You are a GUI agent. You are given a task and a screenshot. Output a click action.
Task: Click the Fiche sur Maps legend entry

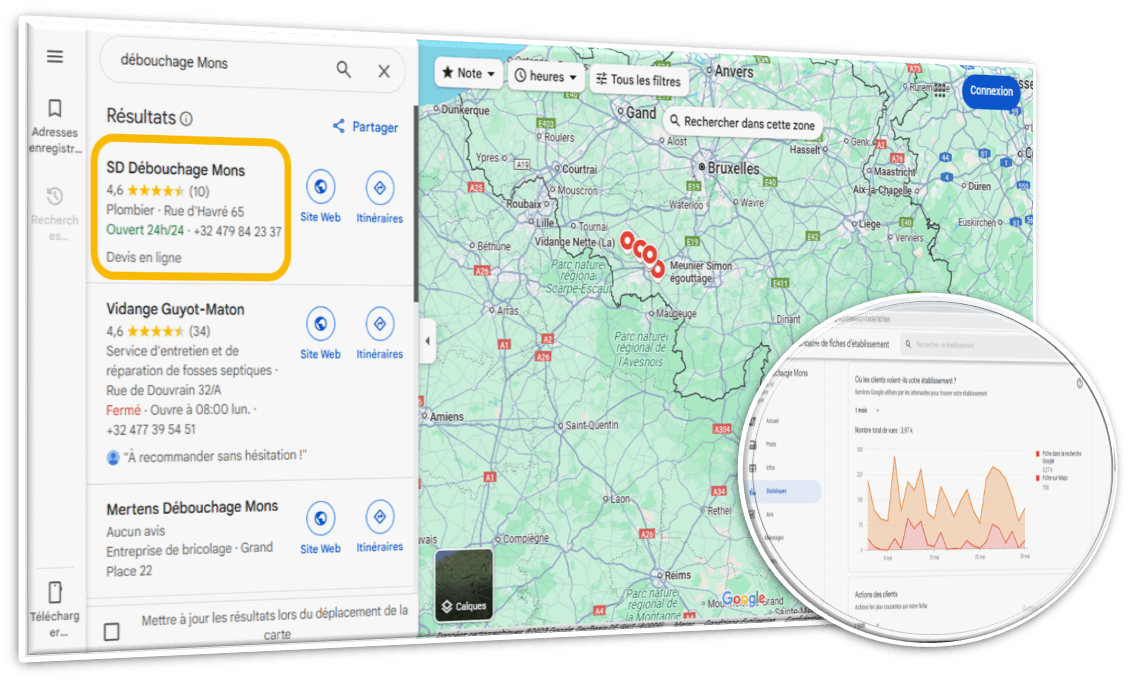(x=1053, y=478)
